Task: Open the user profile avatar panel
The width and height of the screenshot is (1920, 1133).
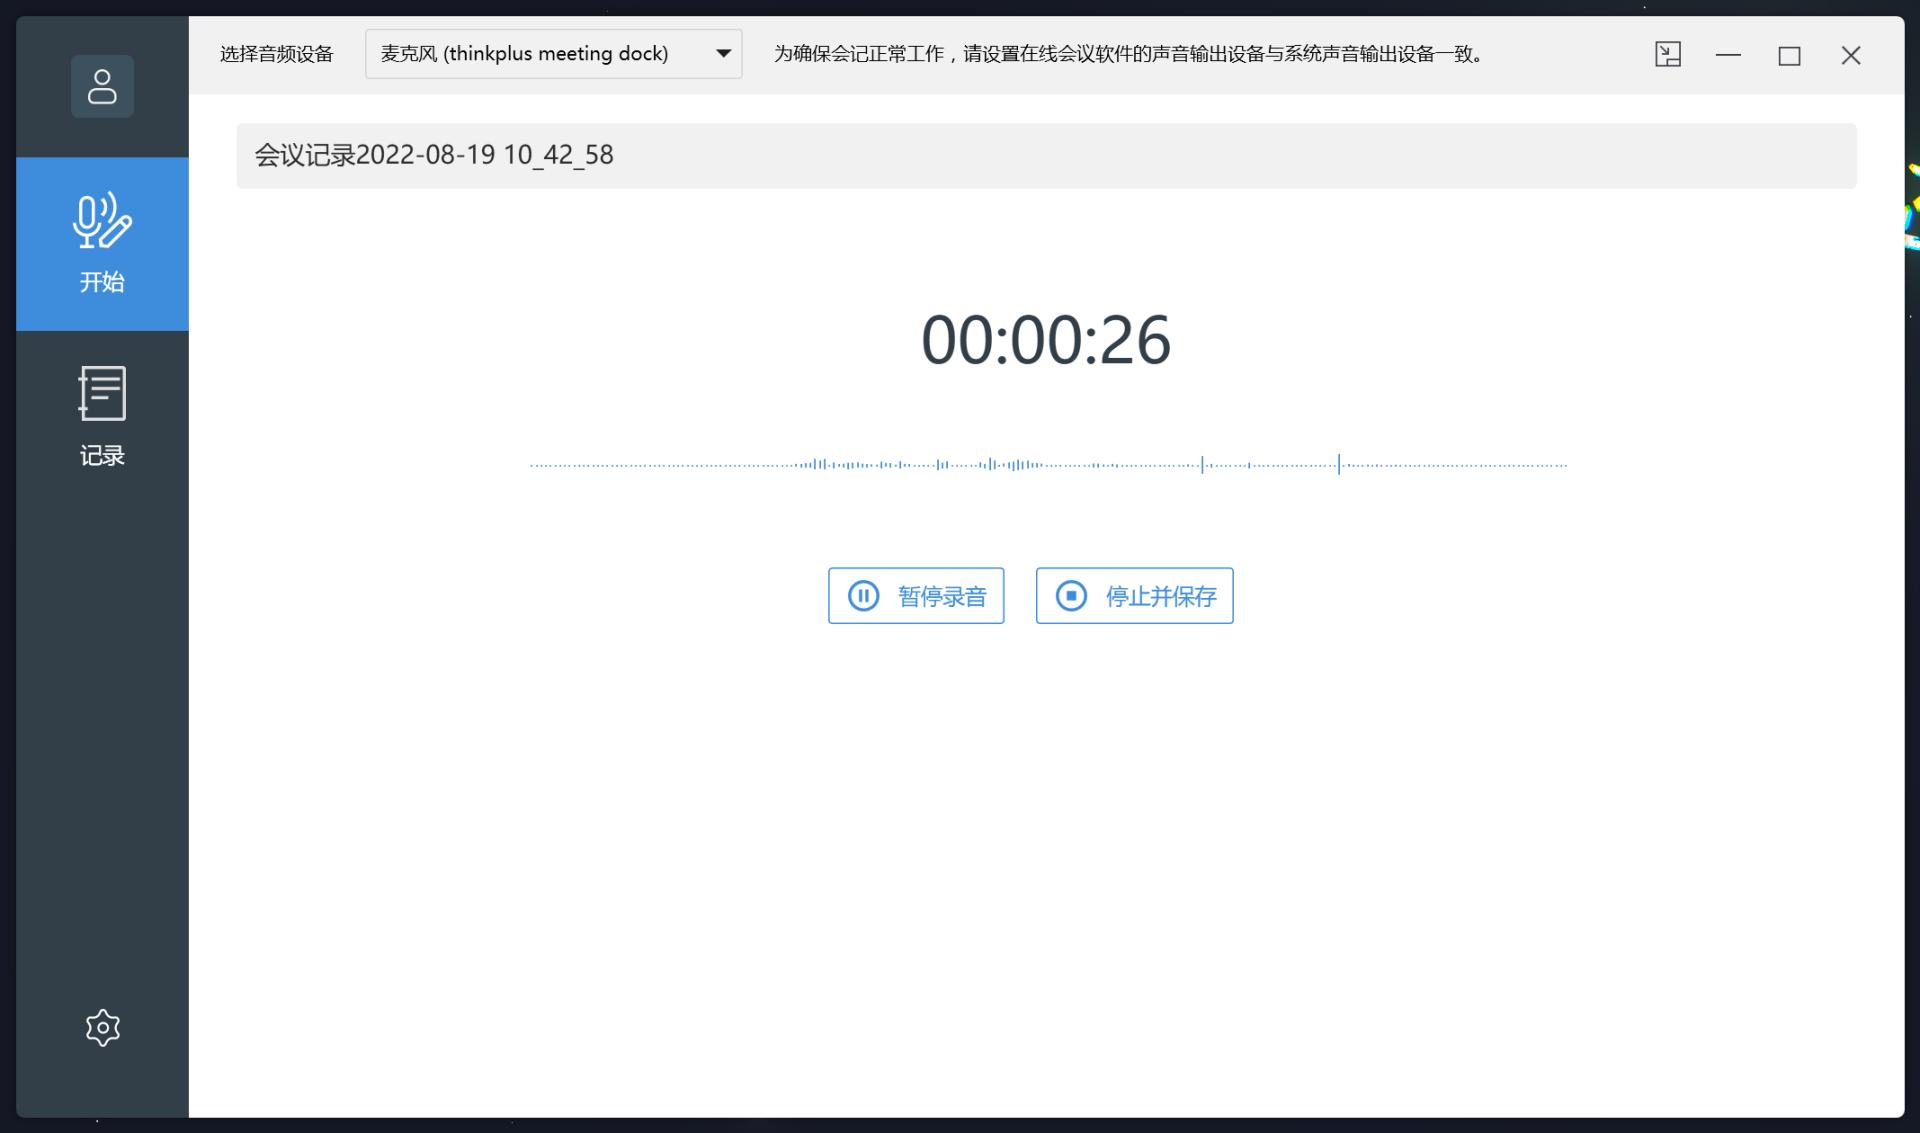Action: [x=101, y=86]
